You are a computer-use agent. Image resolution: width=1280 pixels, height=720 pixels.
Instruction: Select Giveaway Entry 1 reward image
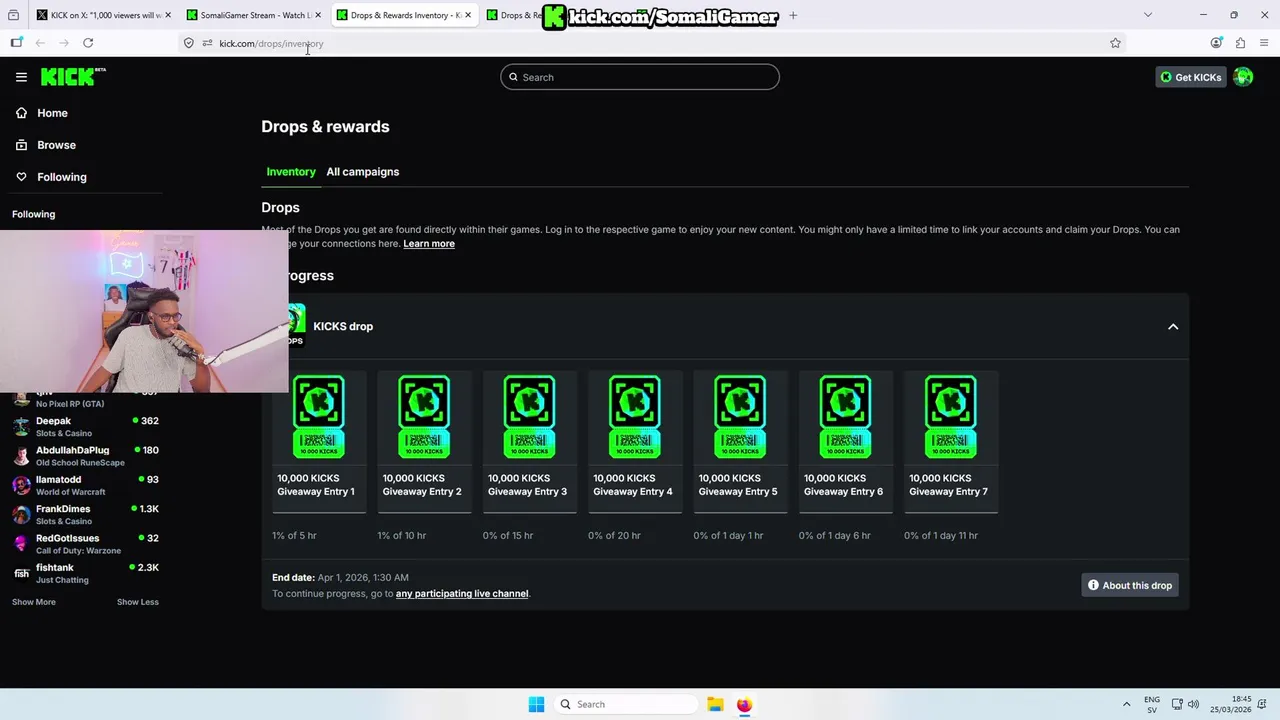tap(319, 417)
